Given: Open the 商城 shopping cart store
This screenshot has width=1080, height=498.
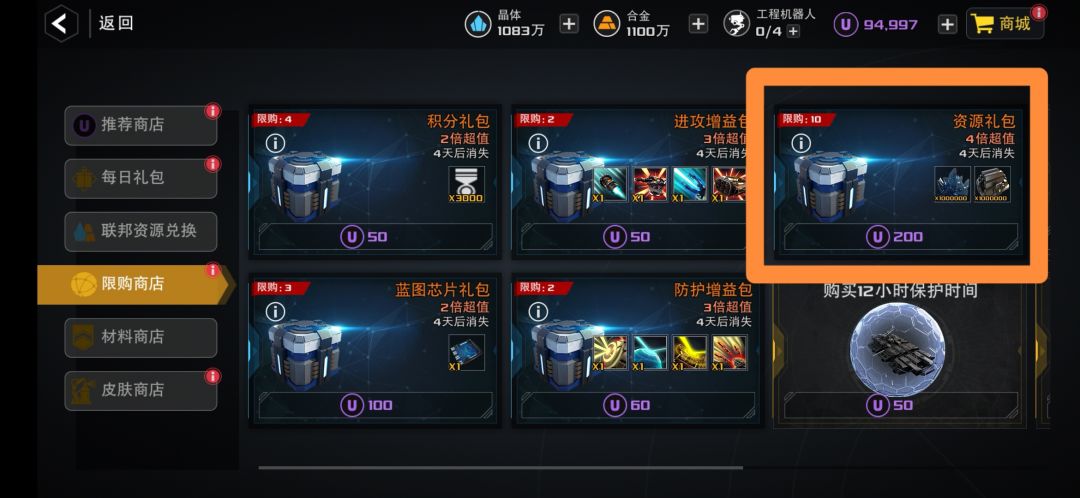Looking at the screenshot, I should (x=1005, y=24).
